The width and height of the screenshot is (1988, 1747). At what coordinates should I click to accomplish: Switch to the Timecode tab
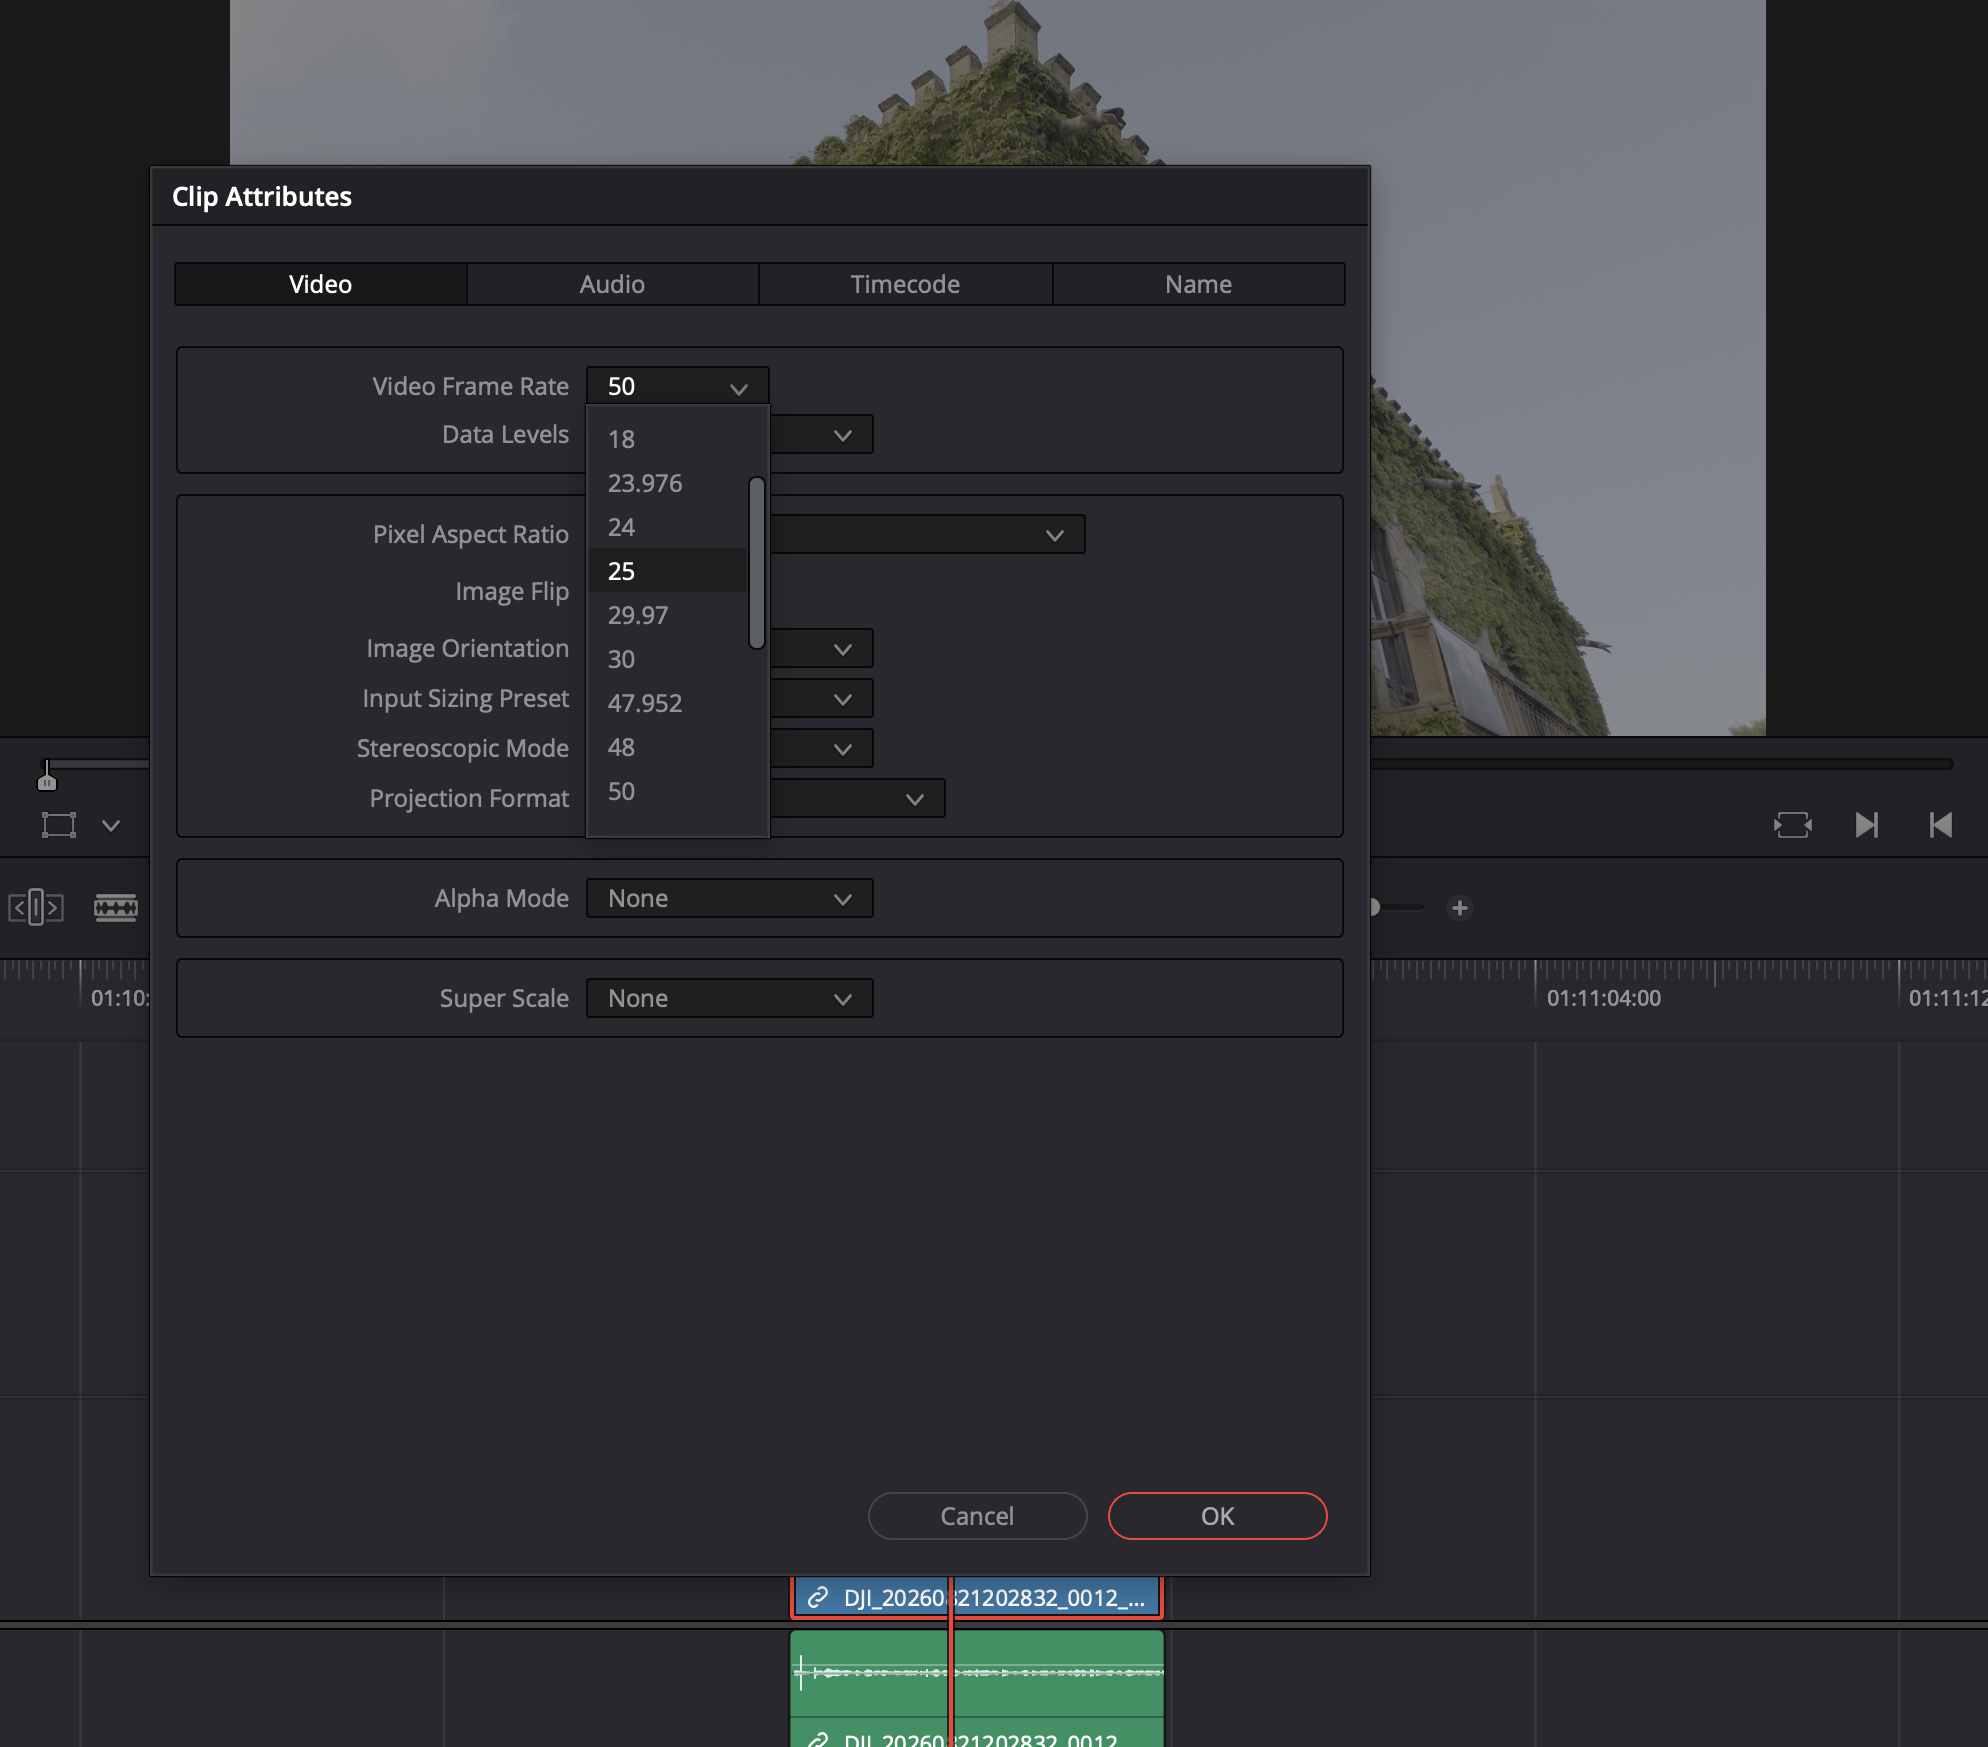[905, 284]
